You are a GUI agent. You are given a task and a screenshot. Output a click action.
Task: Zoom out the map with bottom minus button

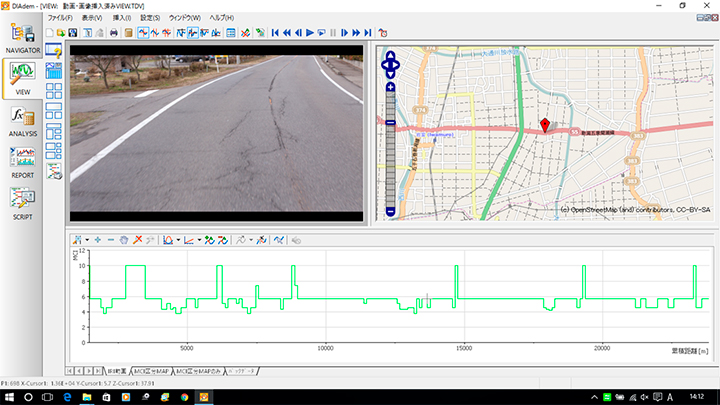[390, 212]
